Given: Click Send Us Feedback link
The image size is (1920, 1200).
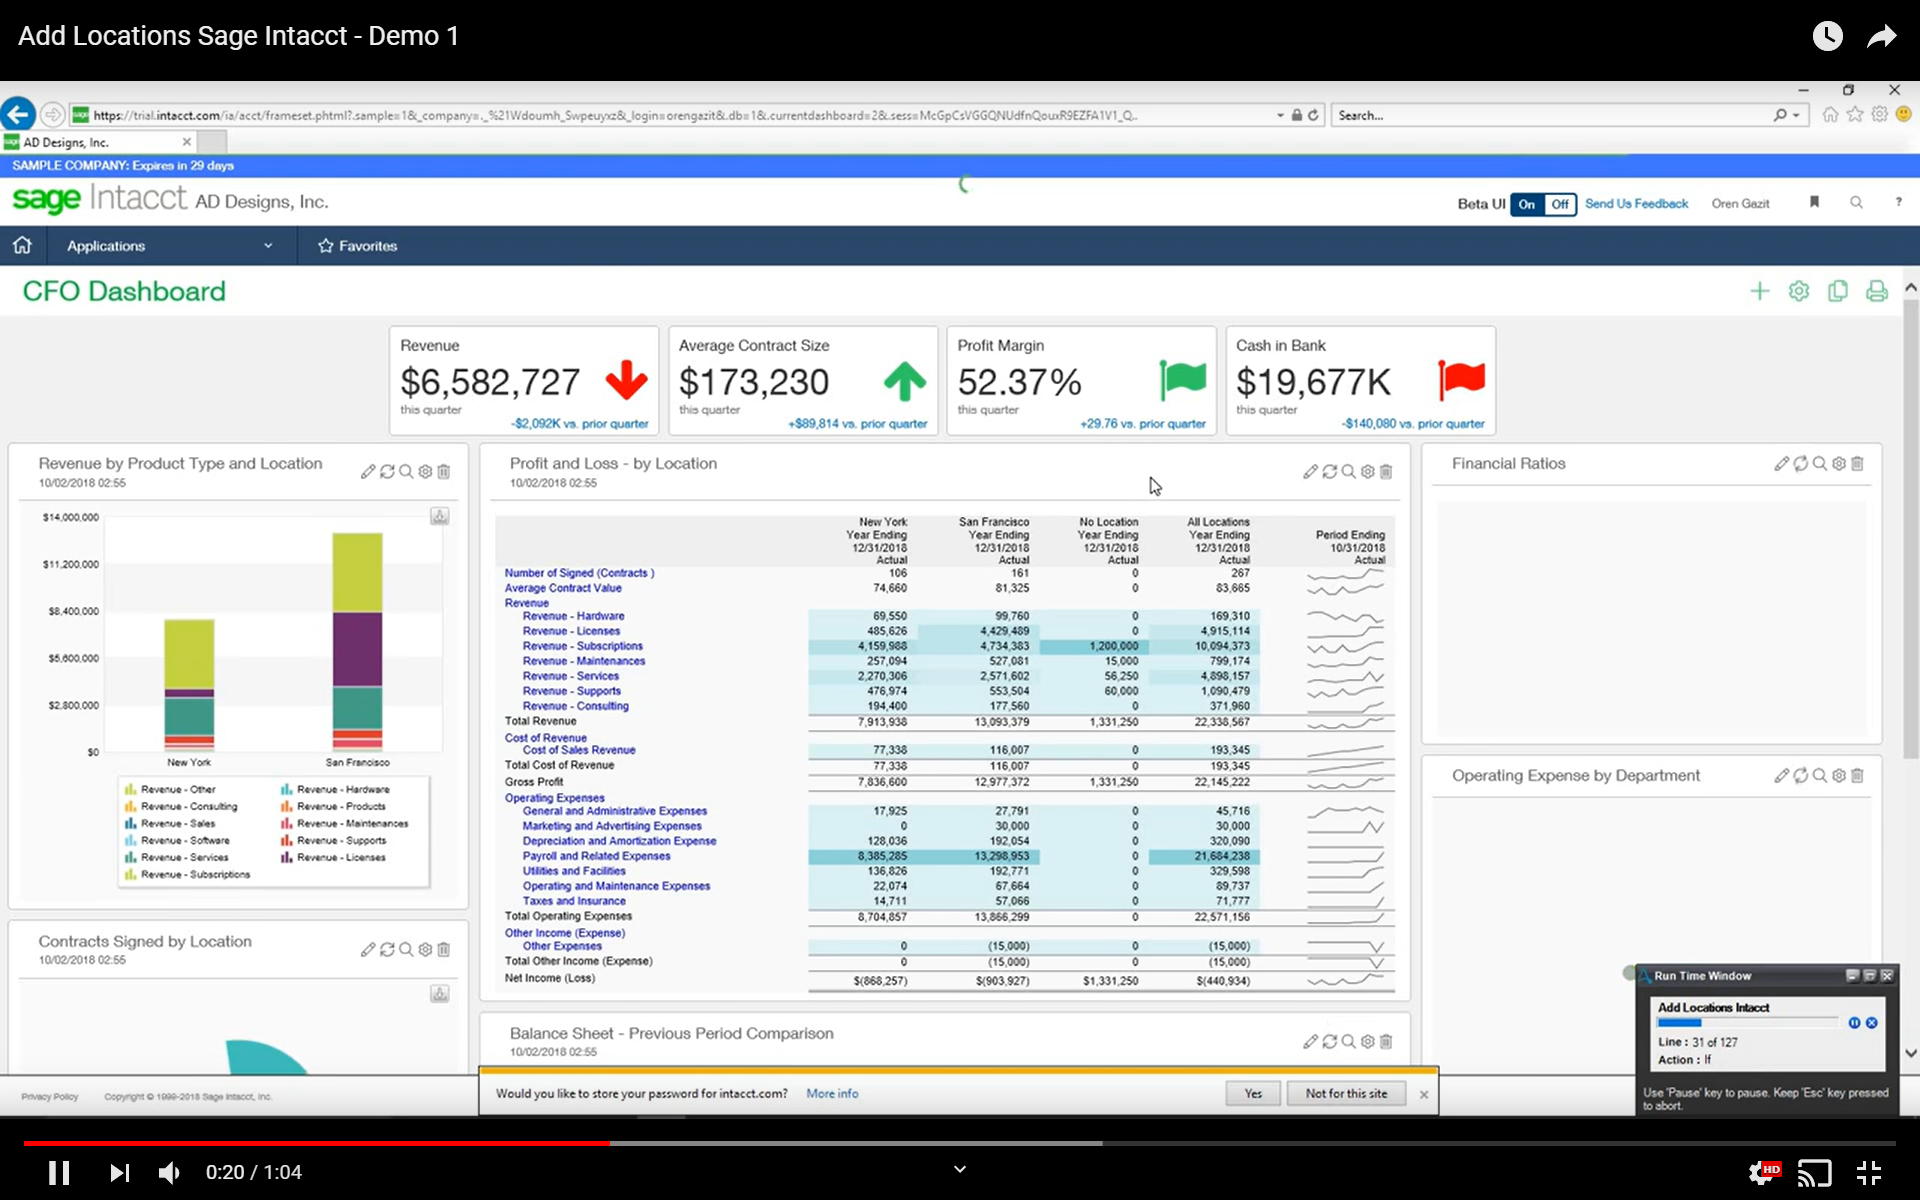Looking at the screenshot, I should pos(1636,204).
